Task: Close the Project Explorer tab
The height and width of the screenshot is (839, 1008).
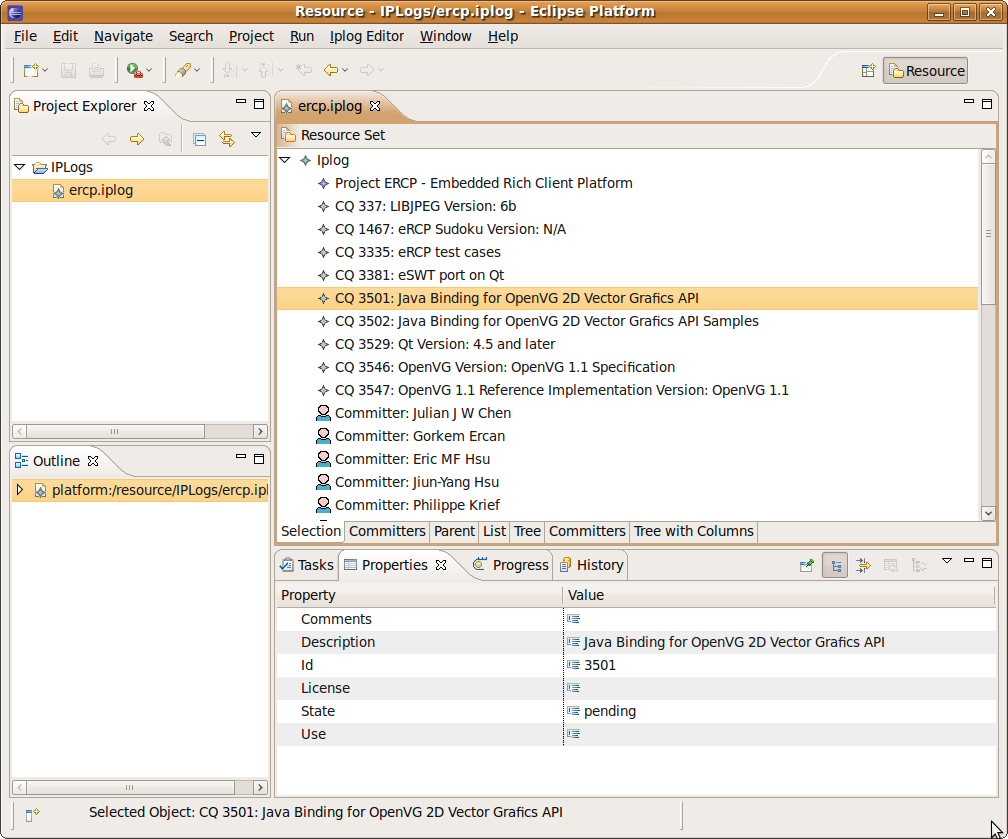Action: coord(149,106)
